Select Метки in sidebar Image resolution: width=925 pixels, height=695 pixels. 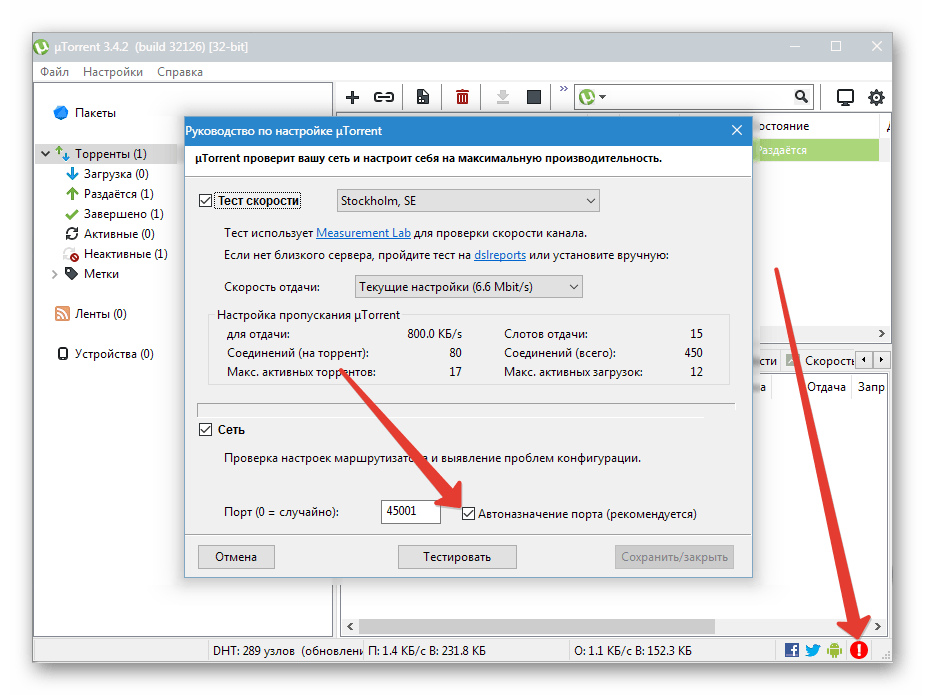click(x=101, y=274)
